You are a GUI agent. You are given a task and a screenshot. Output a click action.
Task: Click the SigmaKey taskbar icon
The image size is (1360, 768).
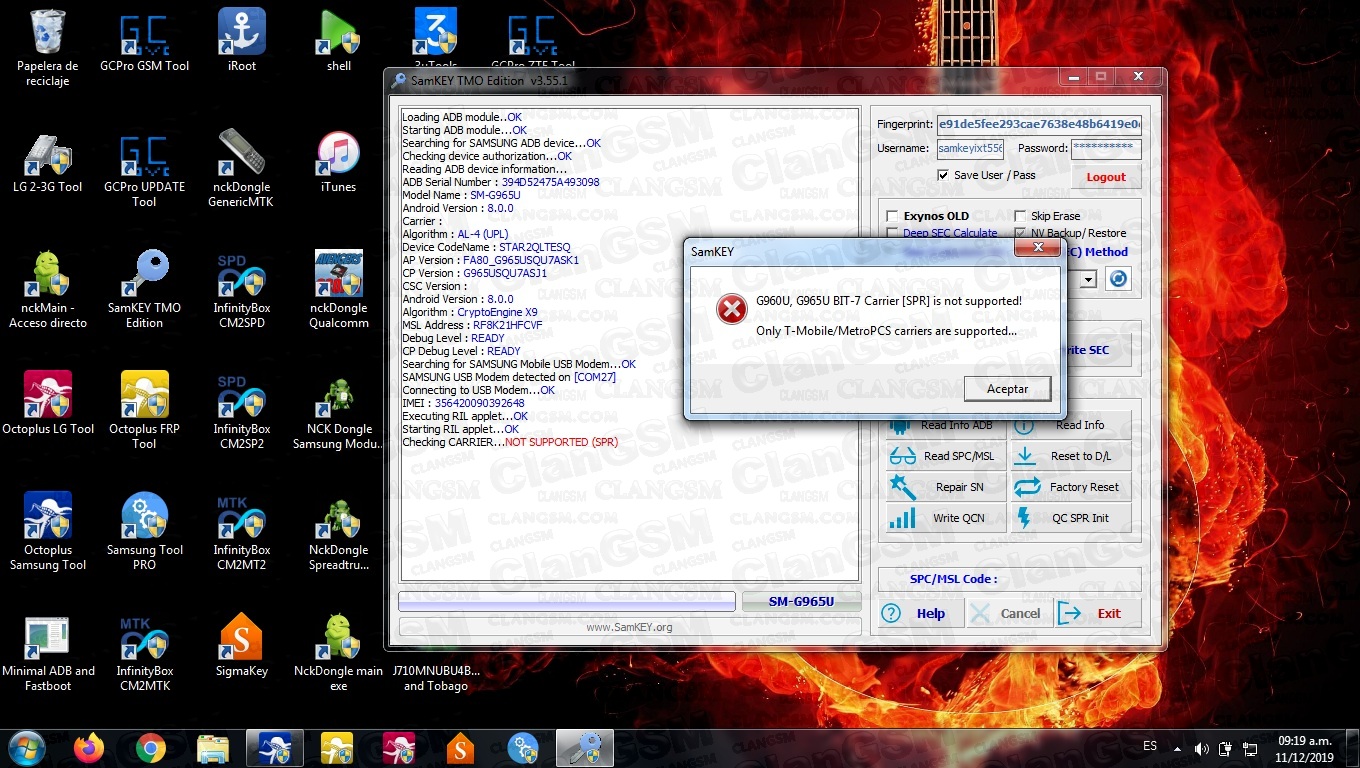click(x=460, y=747)
